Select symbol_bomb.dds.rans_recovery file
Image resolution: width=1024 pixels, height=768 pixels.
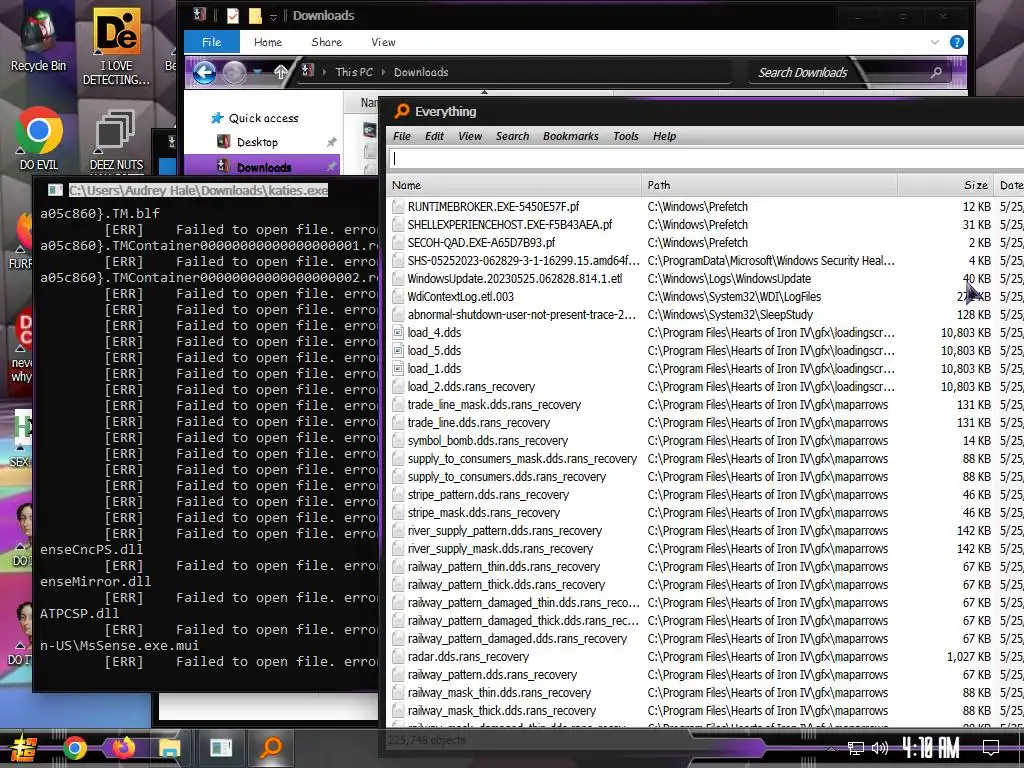pyautogui.click(x=488, y=441)
